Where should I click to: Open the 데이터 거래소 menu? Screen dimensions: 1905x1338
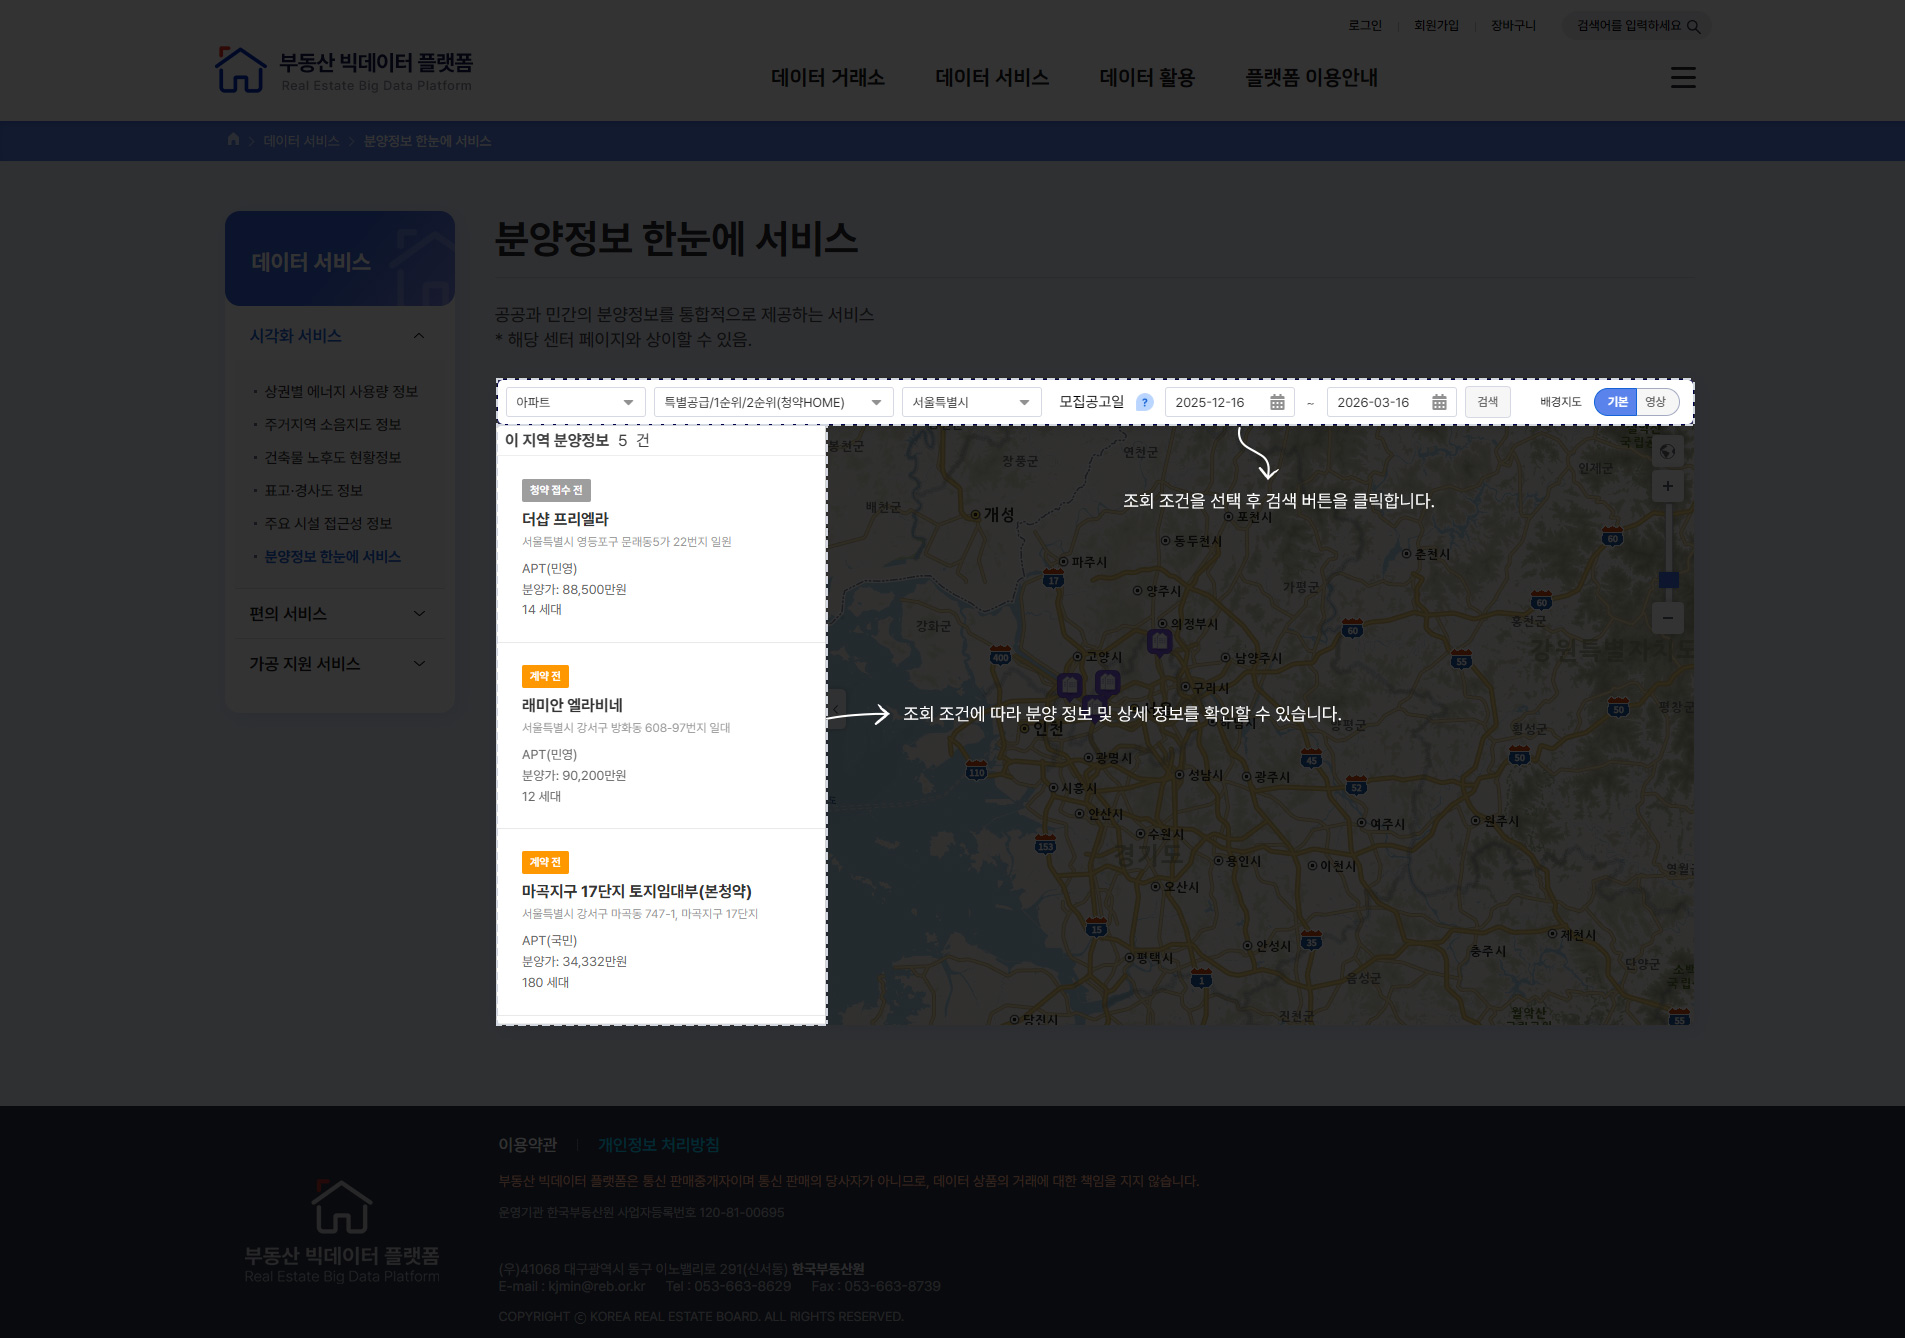pyautogui.click(x=827, y=78)
